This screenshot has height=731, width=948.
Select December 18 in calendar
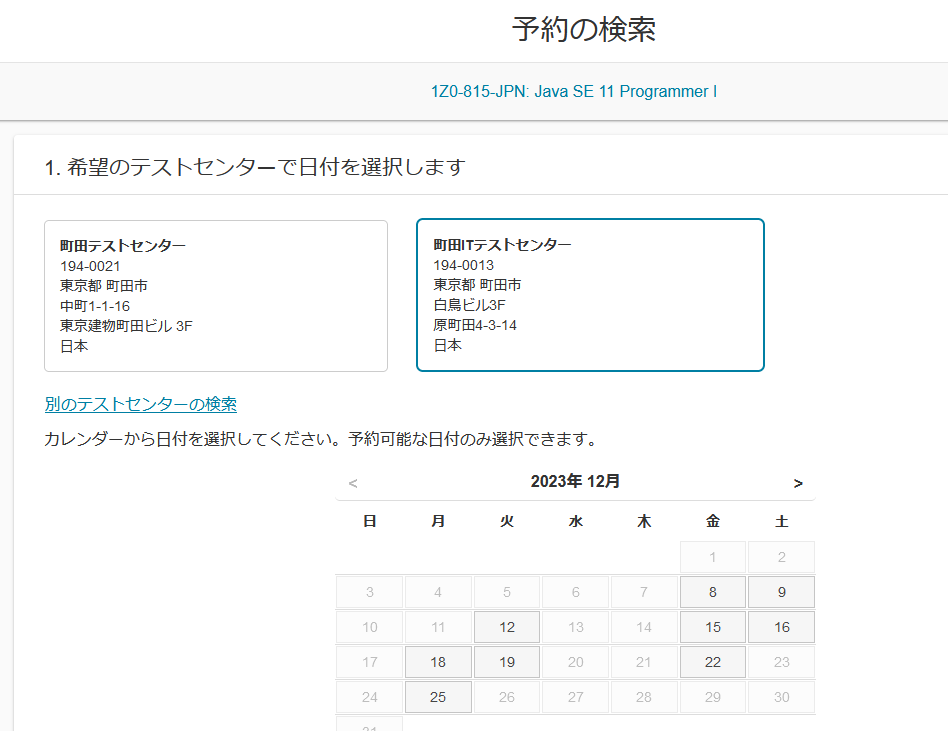coord(438,662)
